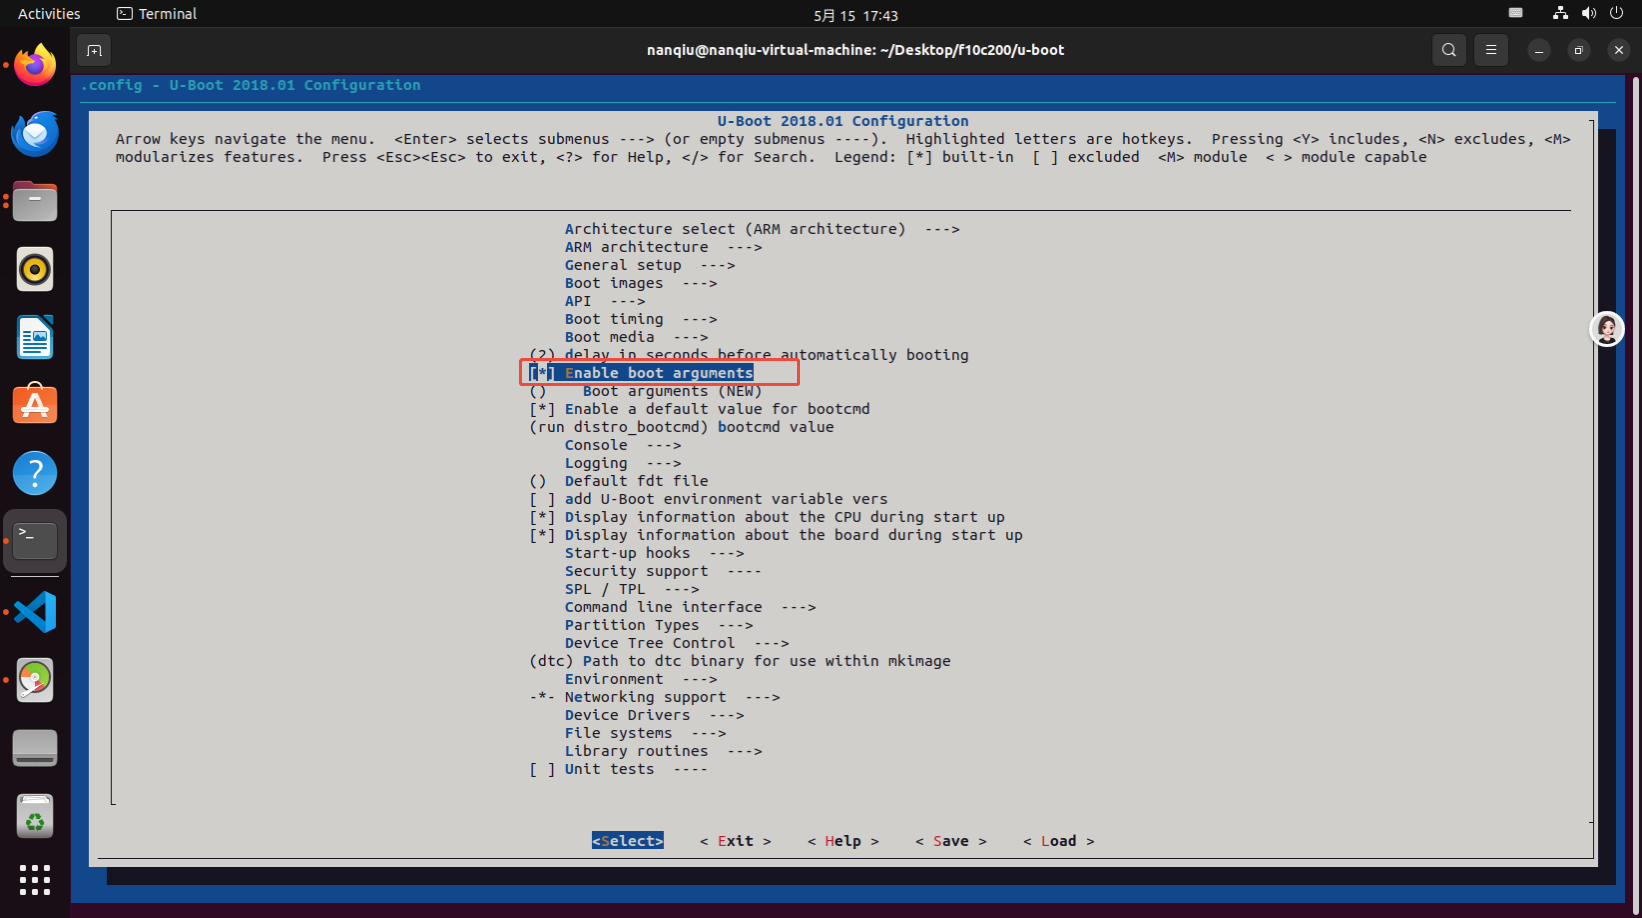Launch LibreOffice Writer from the dock
1642x918 pixels.
(x=35, y=337)
